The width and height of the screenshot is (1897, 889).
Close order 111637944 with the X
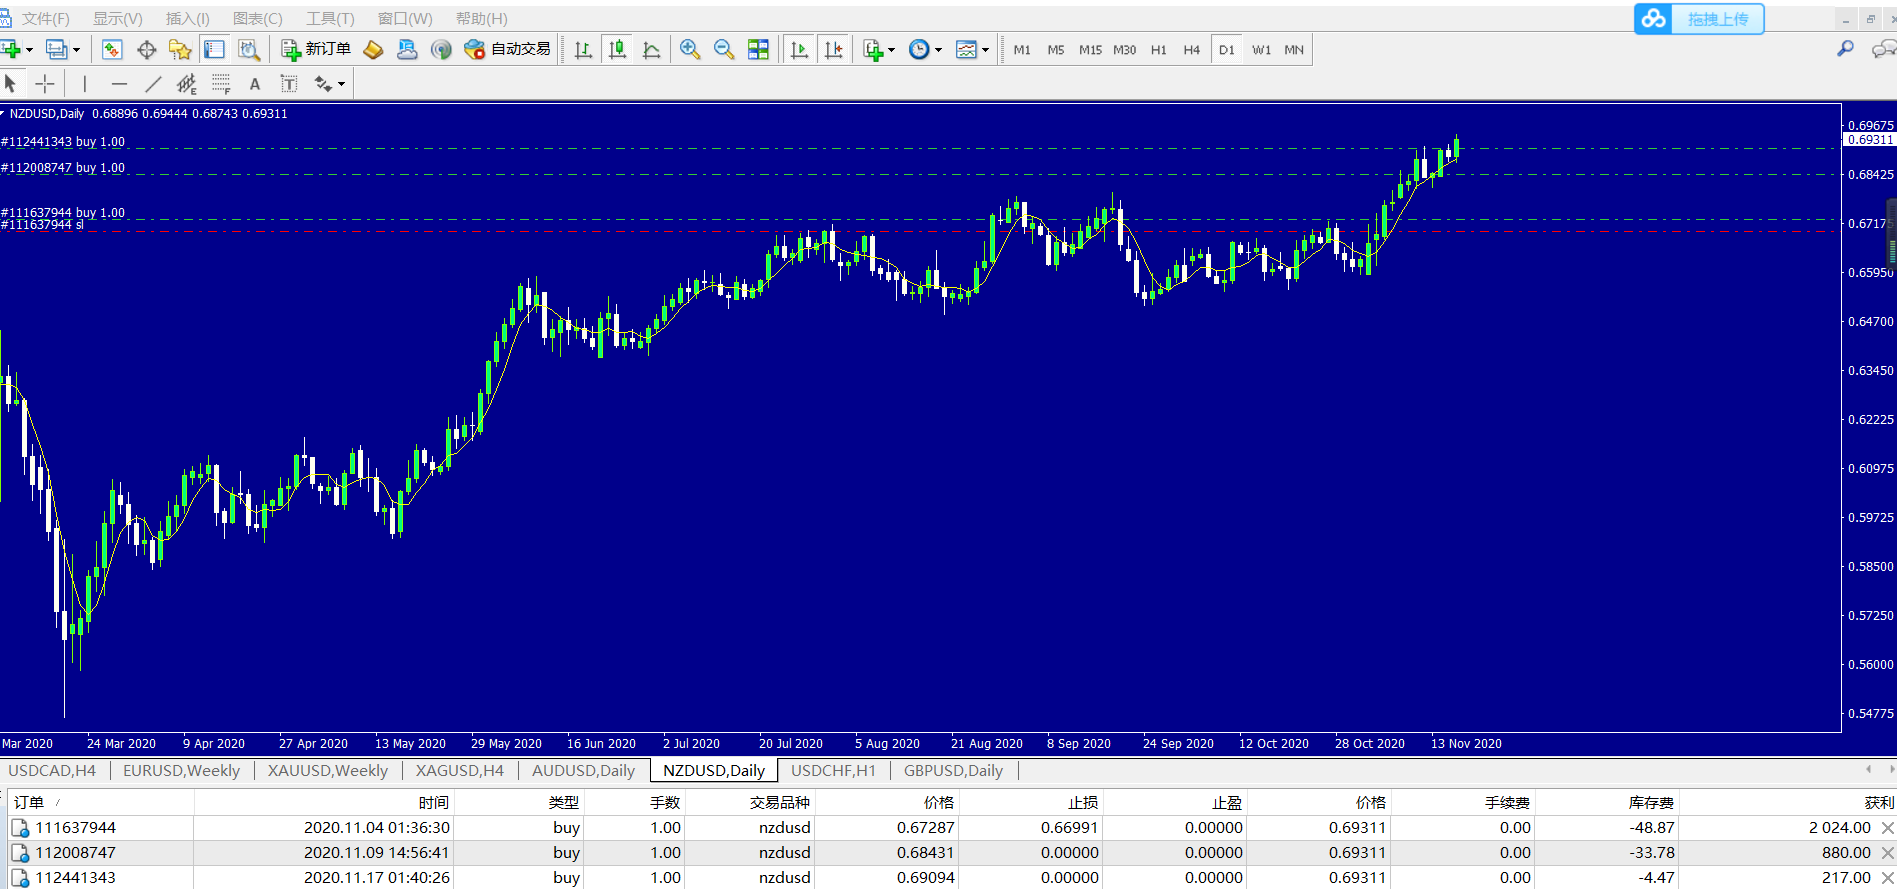pyautogui.click(x=1887, y=828)
